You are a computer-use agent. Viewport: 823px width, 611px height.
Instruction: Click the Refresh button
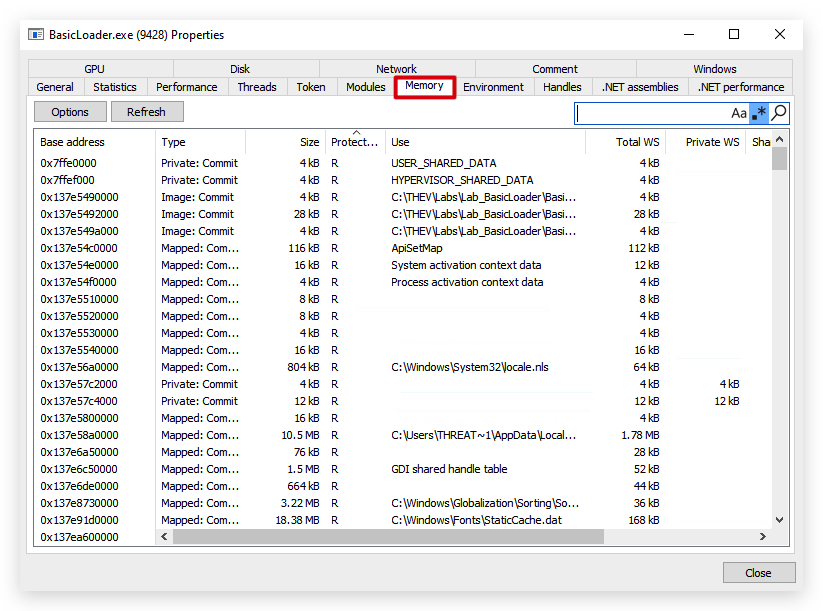(x=146, y=112)
